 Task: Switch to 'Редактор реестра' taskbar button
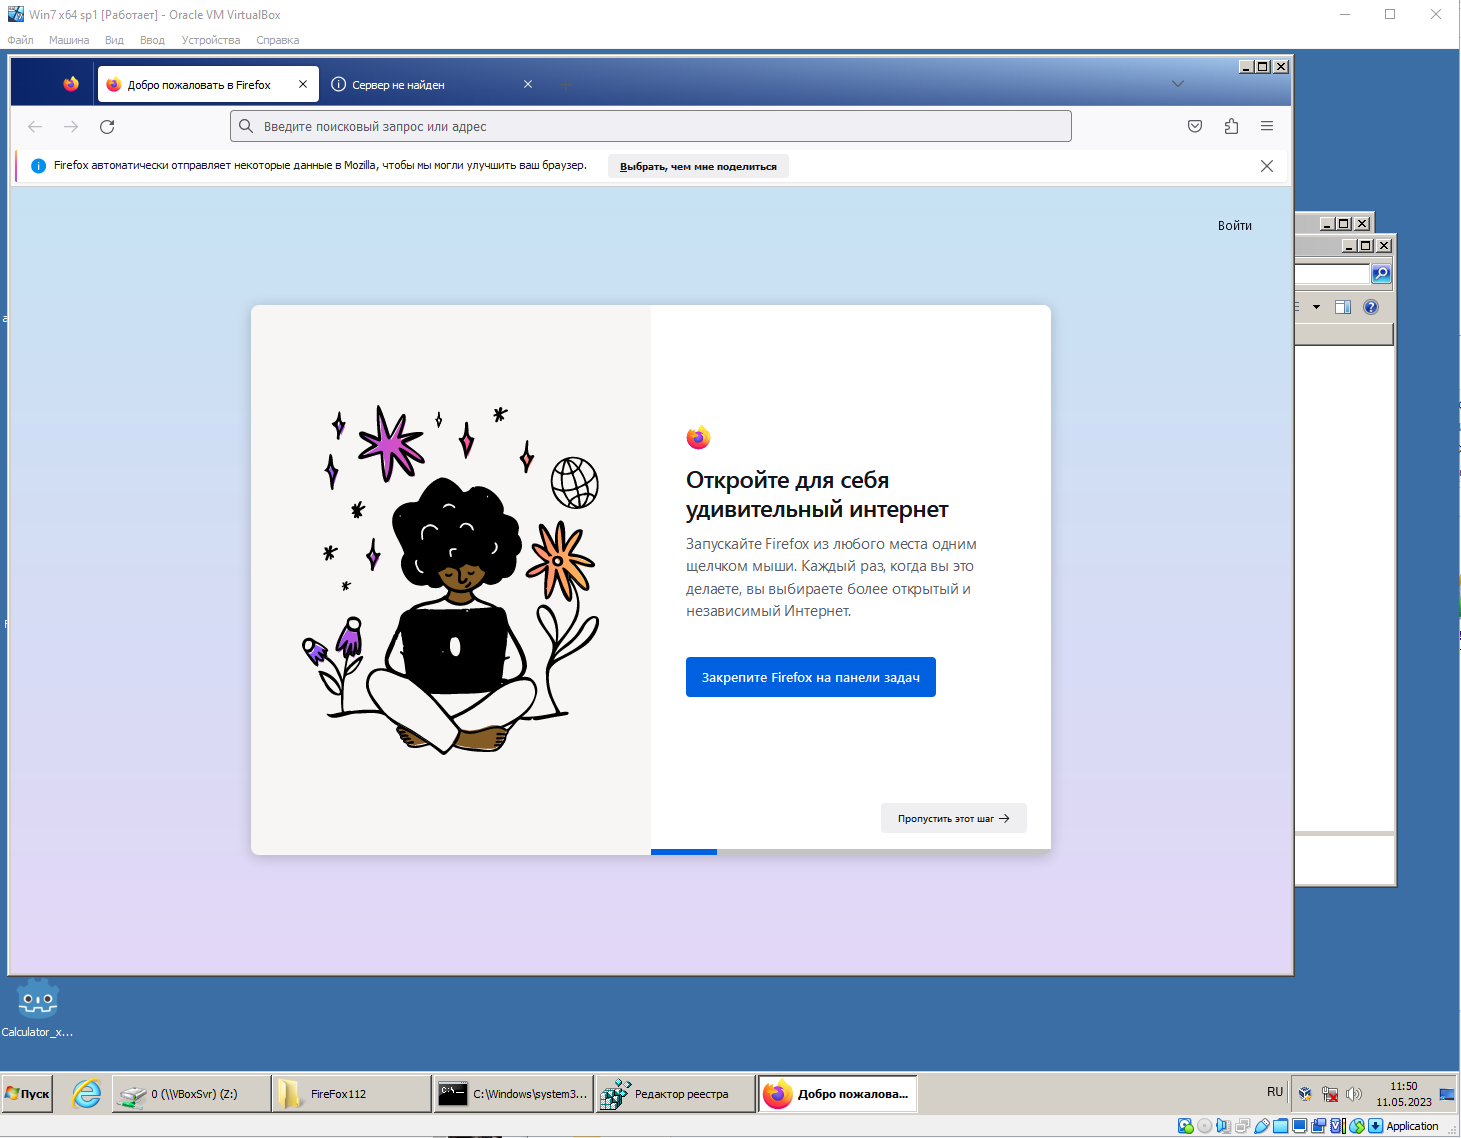(x=677, y=1094)
